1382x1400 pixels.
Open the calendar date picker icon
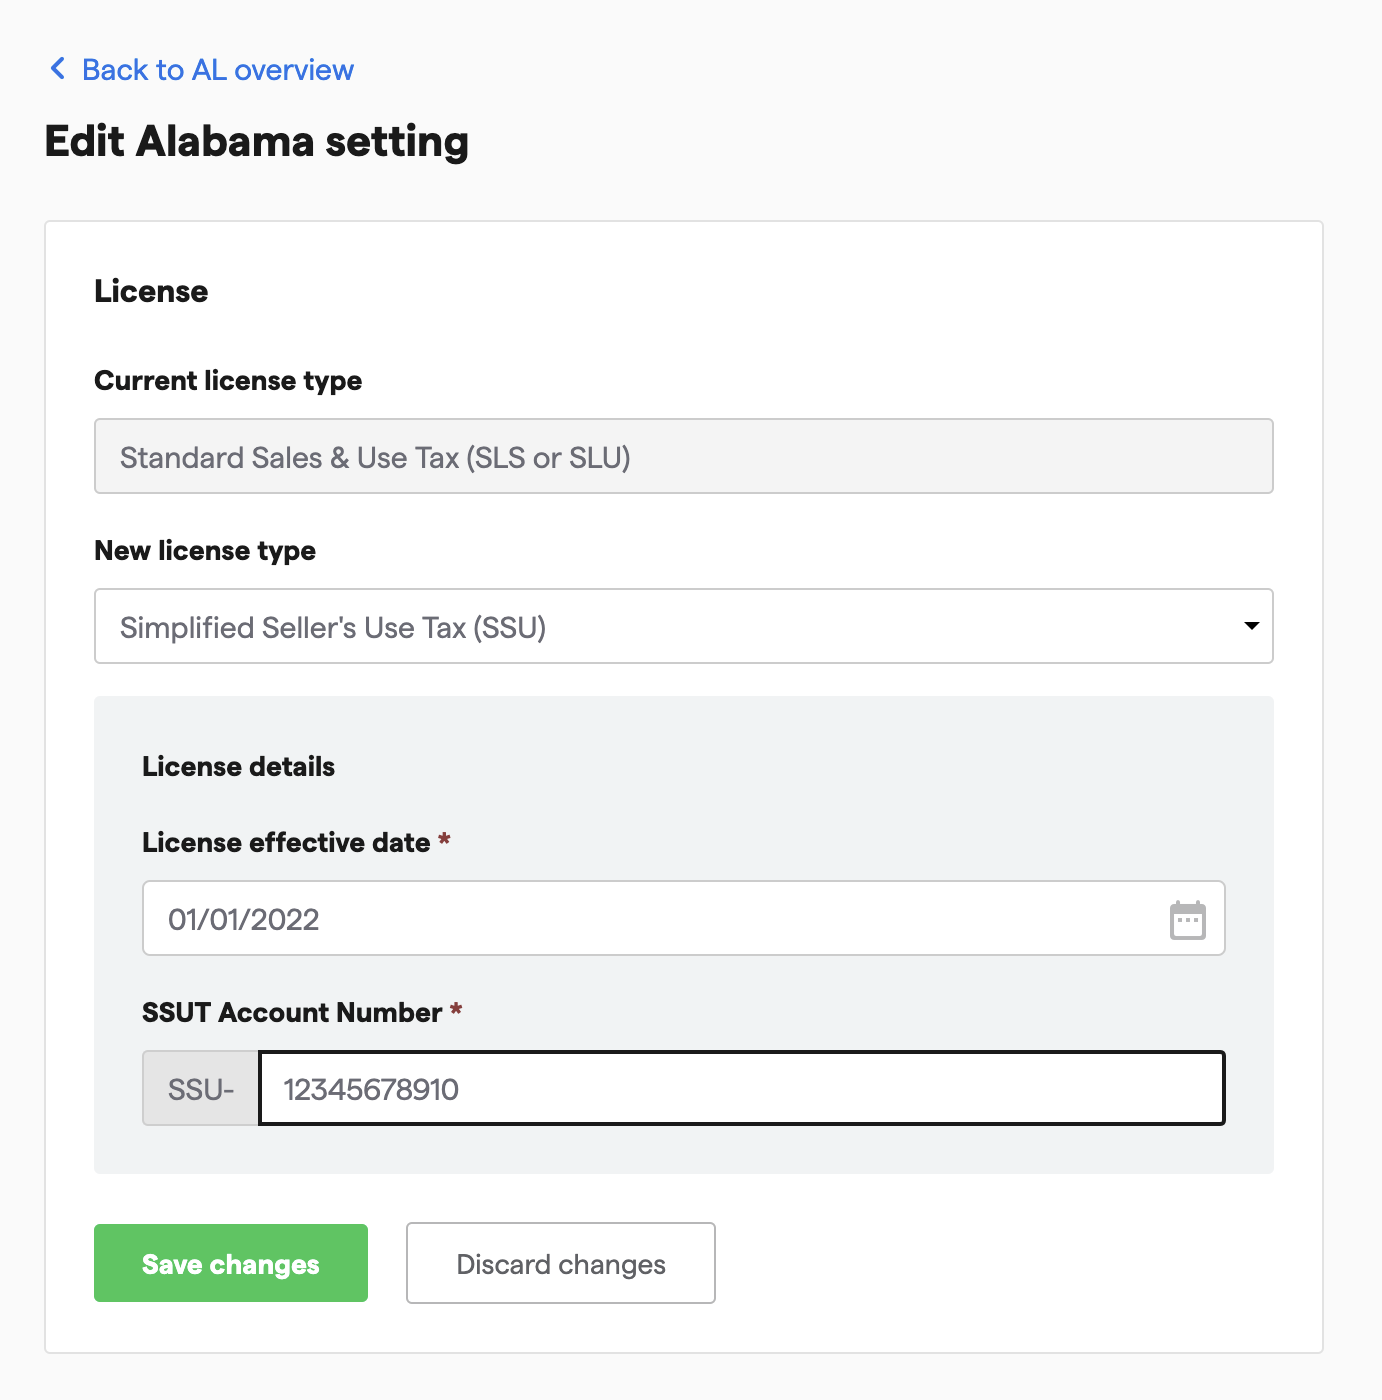(1187, 920)
